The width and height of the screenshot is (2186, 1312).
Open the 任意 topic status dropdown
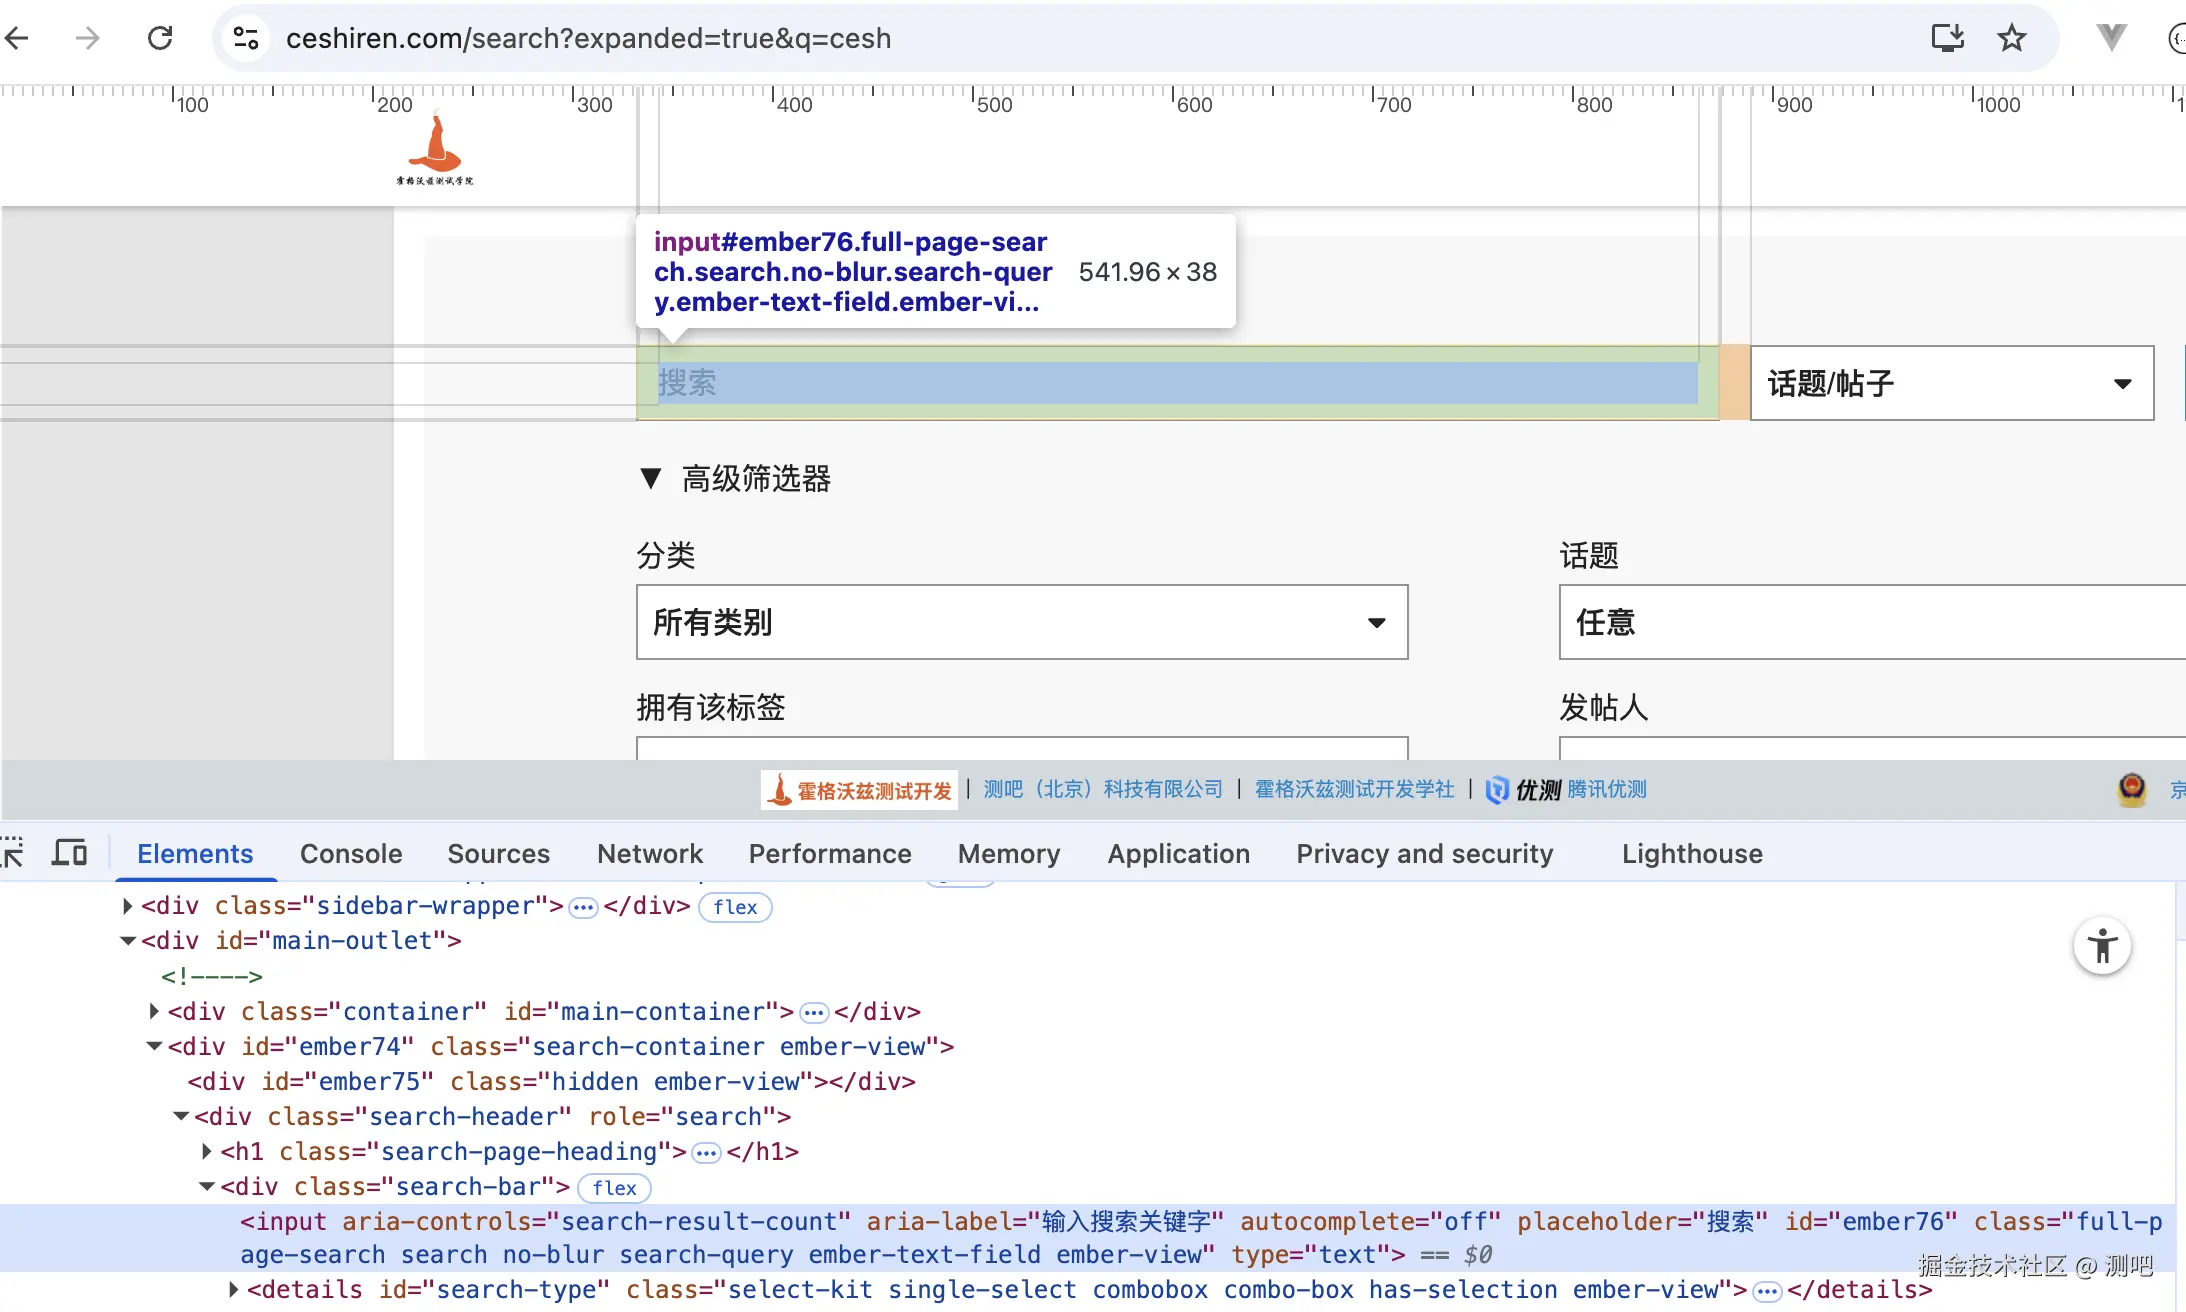1870,622
